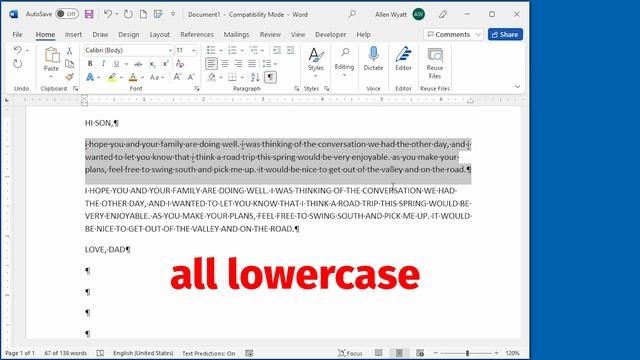This screenshot has height=360, width=640.
Task: Click English (United States) language
Action: [143, 353]
